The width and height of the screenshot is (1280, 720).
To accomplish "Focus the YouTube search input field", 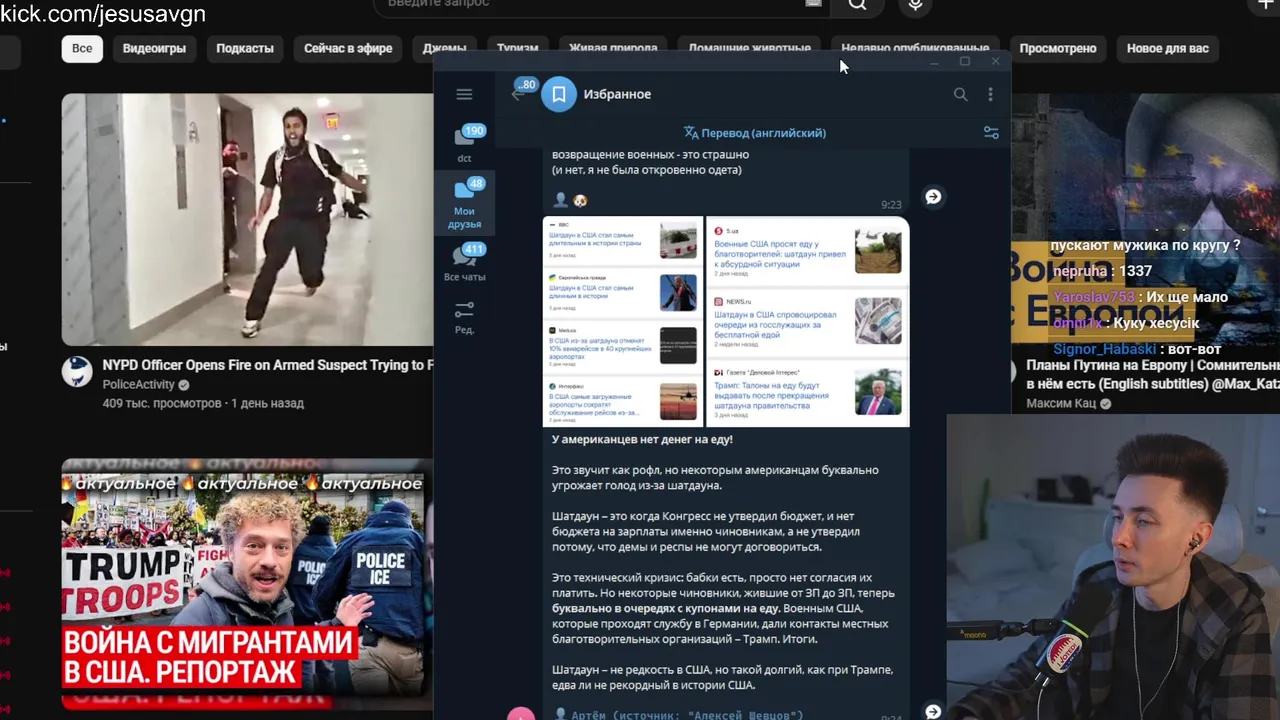I will click(x=600, y=5).
